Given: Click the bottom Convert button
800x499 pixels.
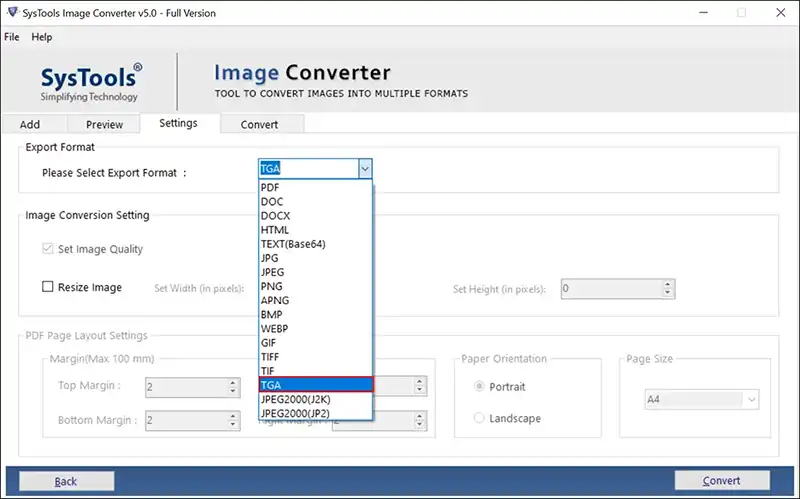Looking at the screenshot, I should click(722, 480).
